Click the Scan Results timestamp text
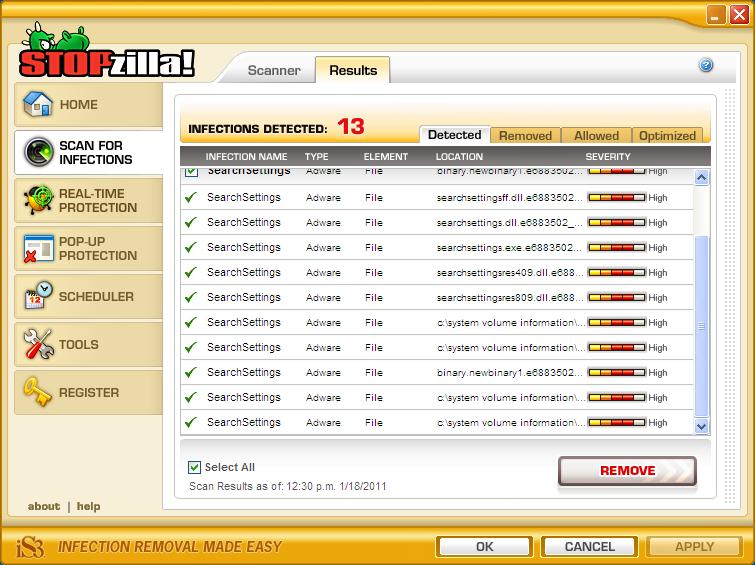 point(287,486)
